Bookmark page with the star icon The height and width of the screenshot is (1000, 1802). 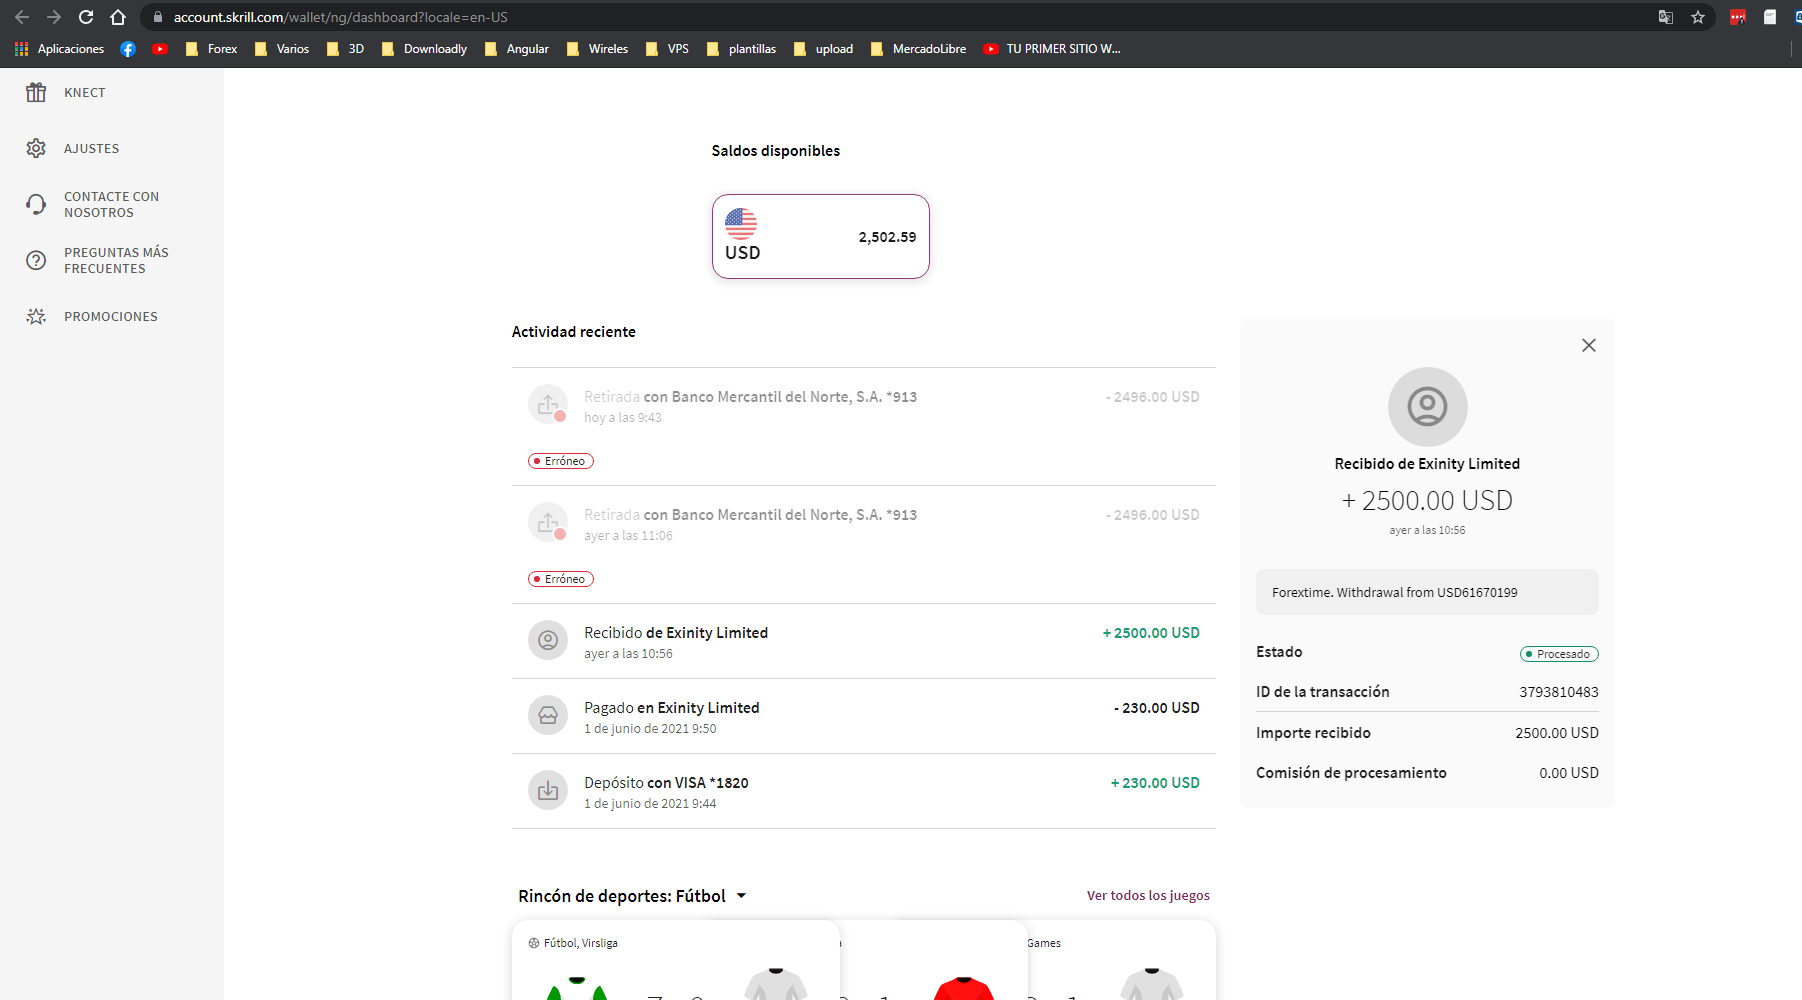(1698, 17)
